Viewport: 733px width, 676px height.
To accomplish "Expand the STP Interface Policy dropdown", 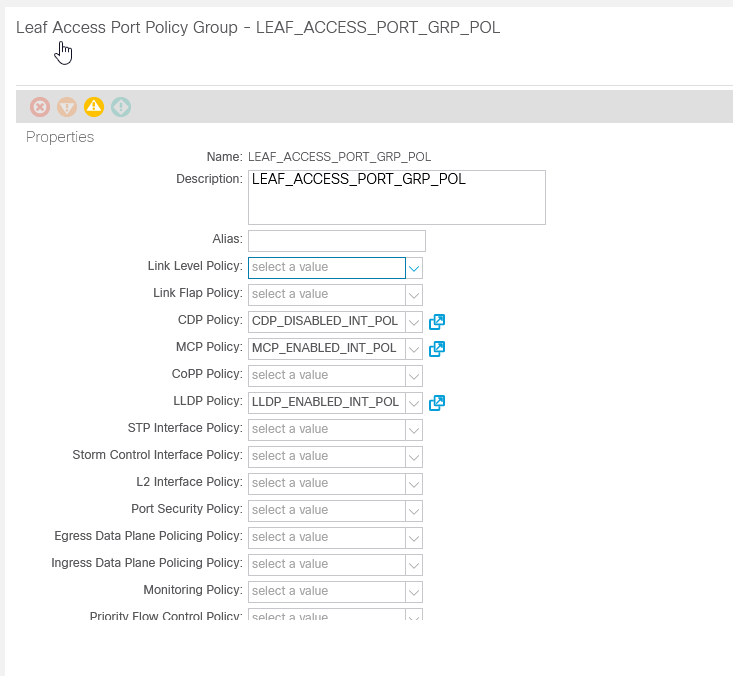I will pyautogui.click(x=414, y=430).
